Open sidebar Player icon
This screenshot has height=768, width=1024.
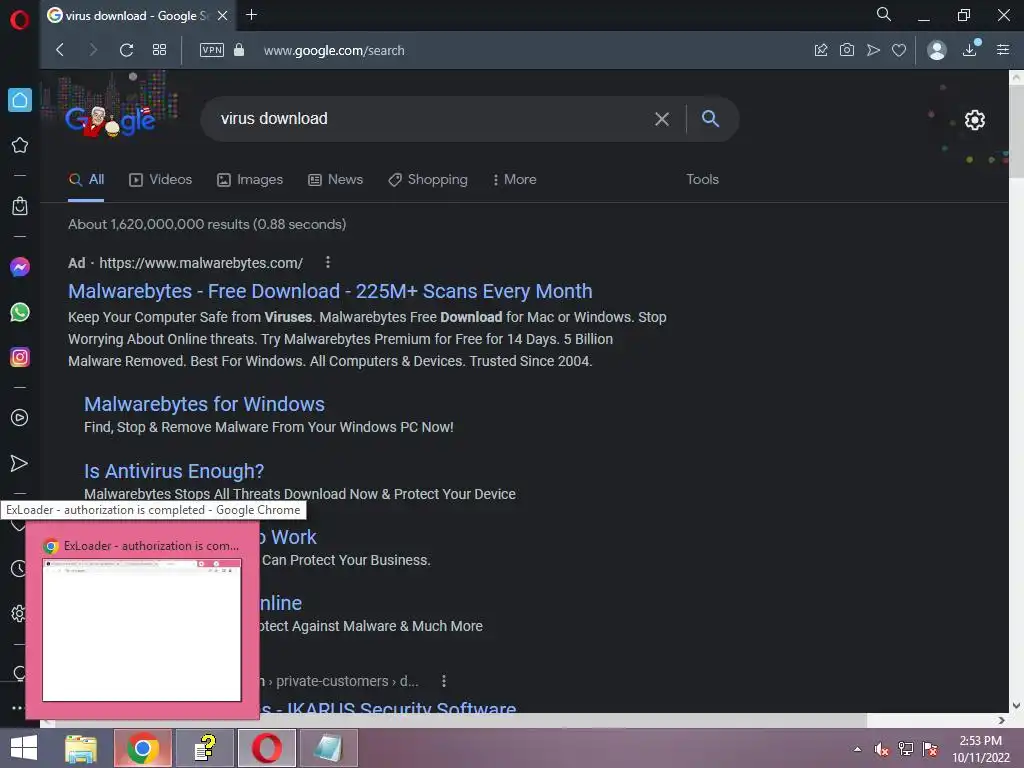tap(20, 418)
